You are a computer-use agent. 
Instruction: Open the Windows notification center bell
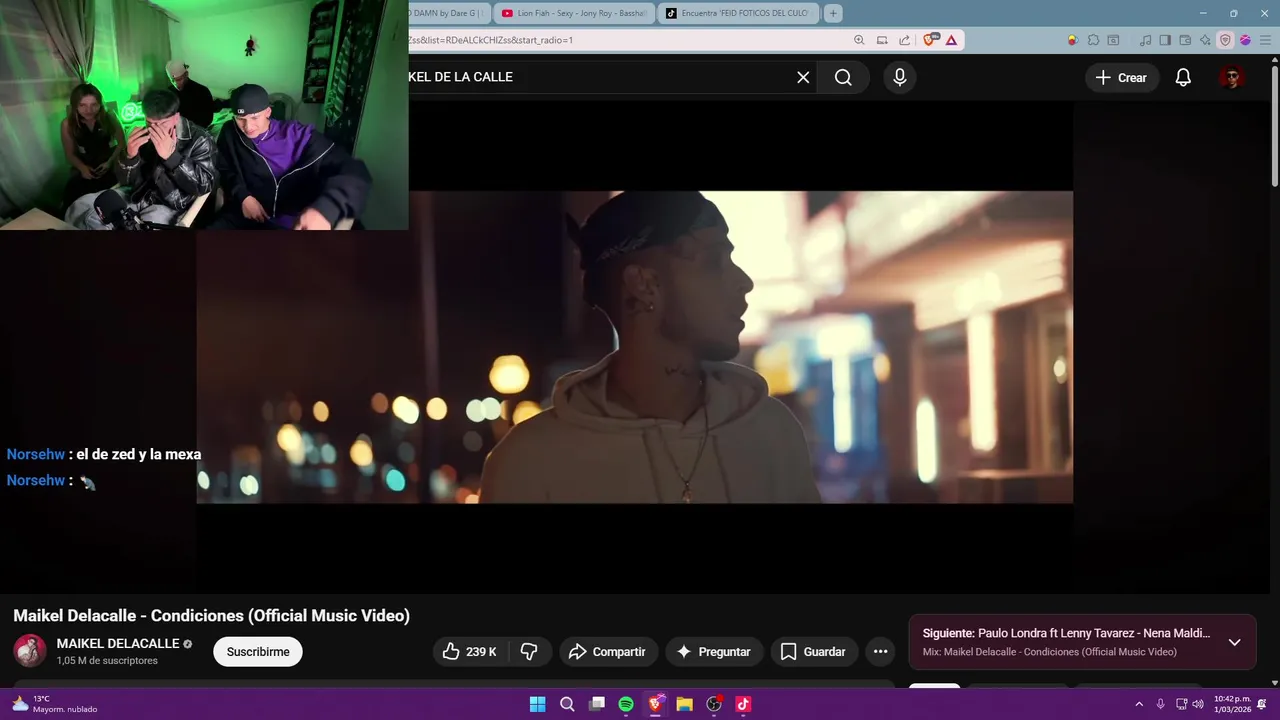1262,704
